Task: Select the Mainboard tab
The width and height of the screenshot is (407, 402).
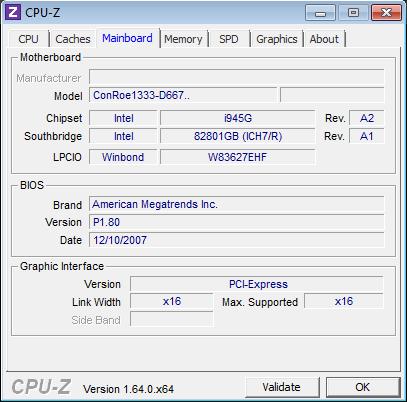Action: coord(127,38)
